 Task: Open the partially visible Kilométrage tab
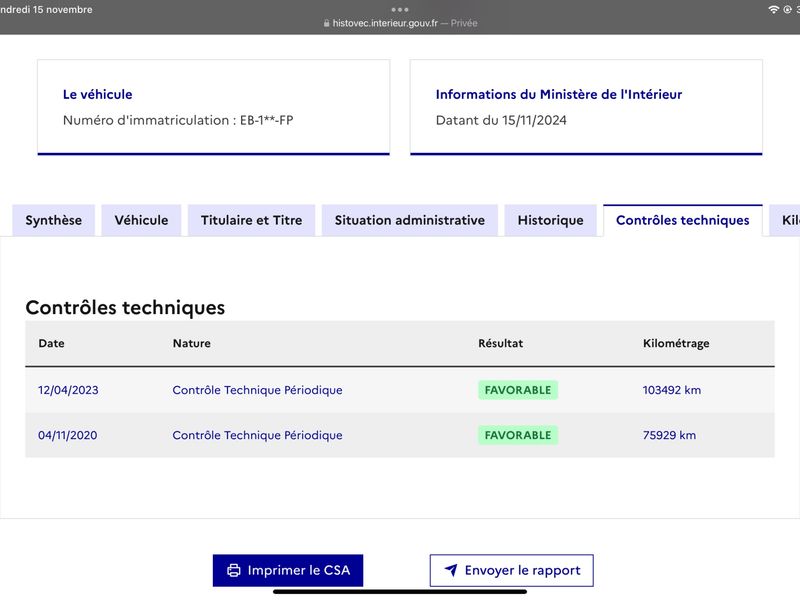(x=785, y=220)
